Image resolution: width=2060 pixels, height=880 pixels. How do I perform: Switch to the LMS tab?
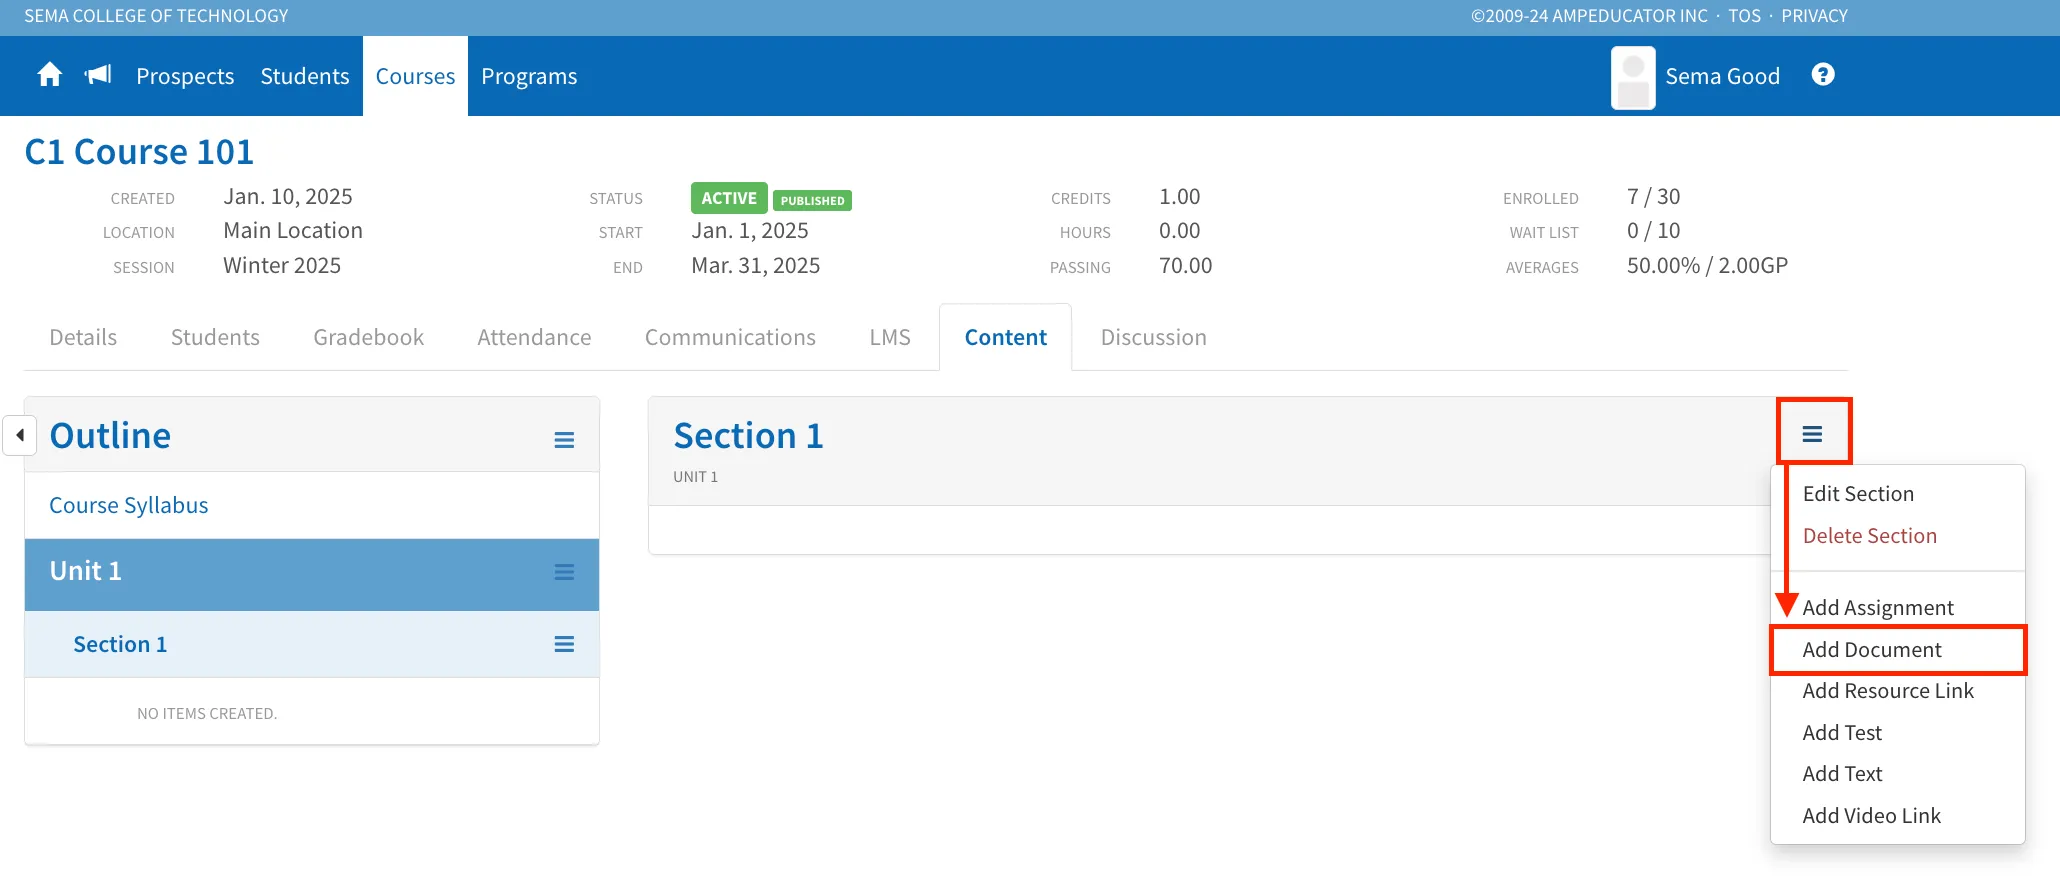[x=890, y=337]
